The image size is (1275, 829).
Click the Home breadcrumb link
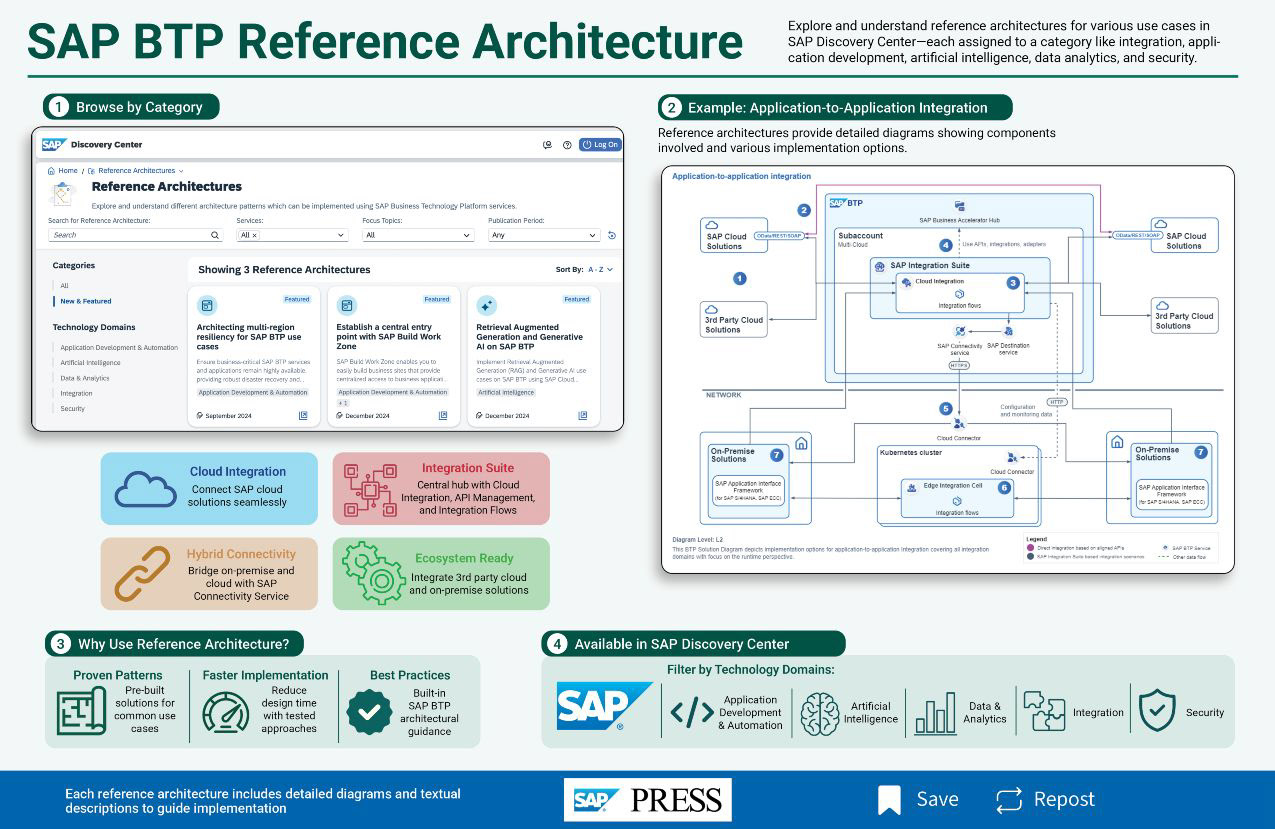(x=68, y=171)
